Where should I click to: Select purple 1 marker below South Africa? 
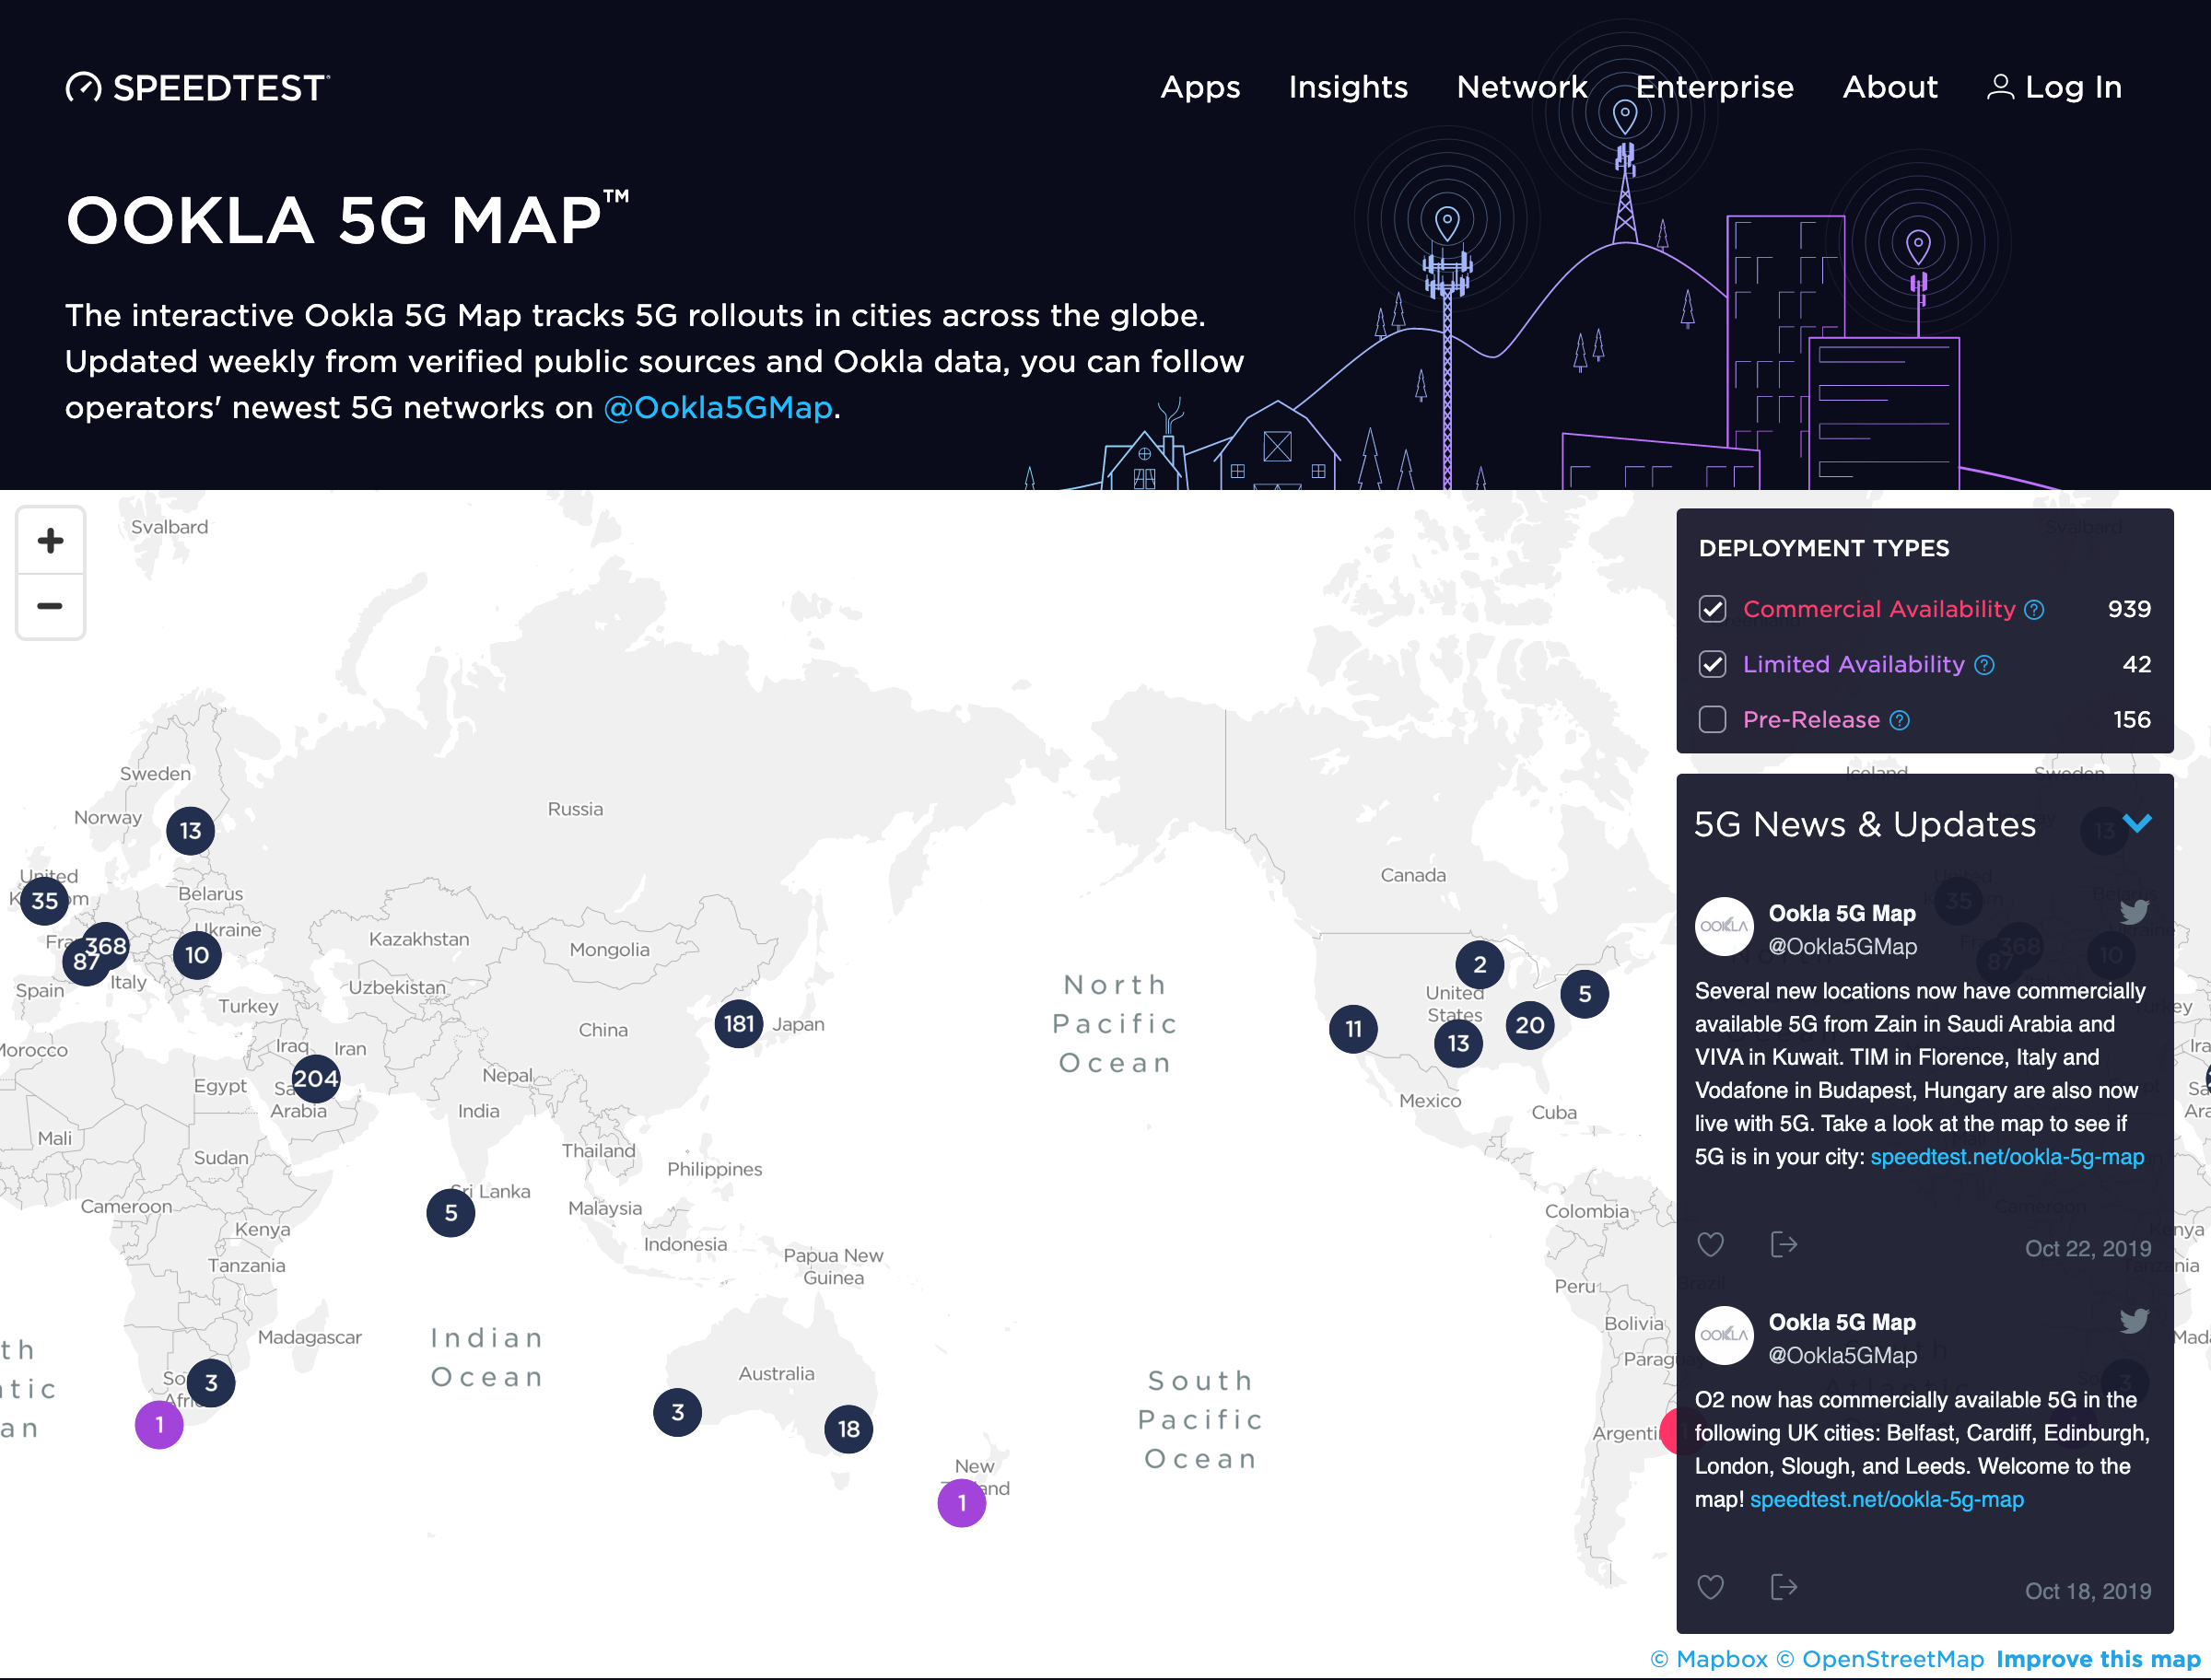click(159, 1424)
